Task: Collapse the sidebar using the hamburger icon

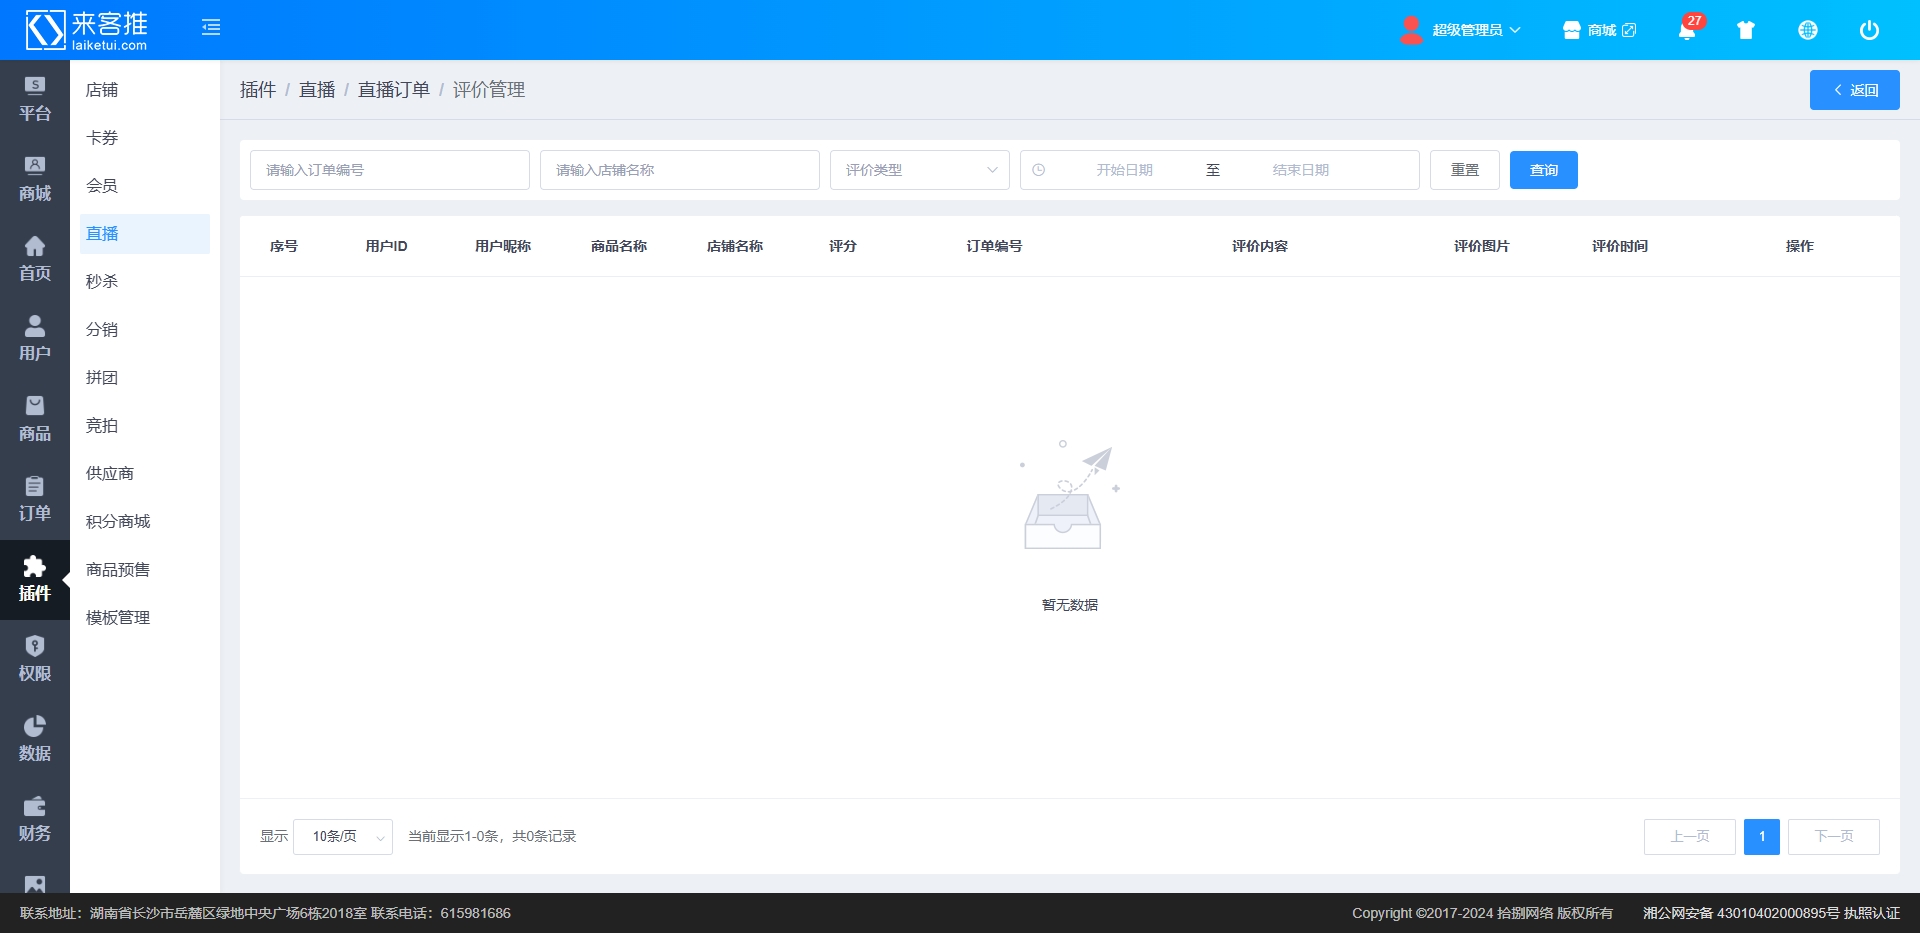Action: click(211, 28)
